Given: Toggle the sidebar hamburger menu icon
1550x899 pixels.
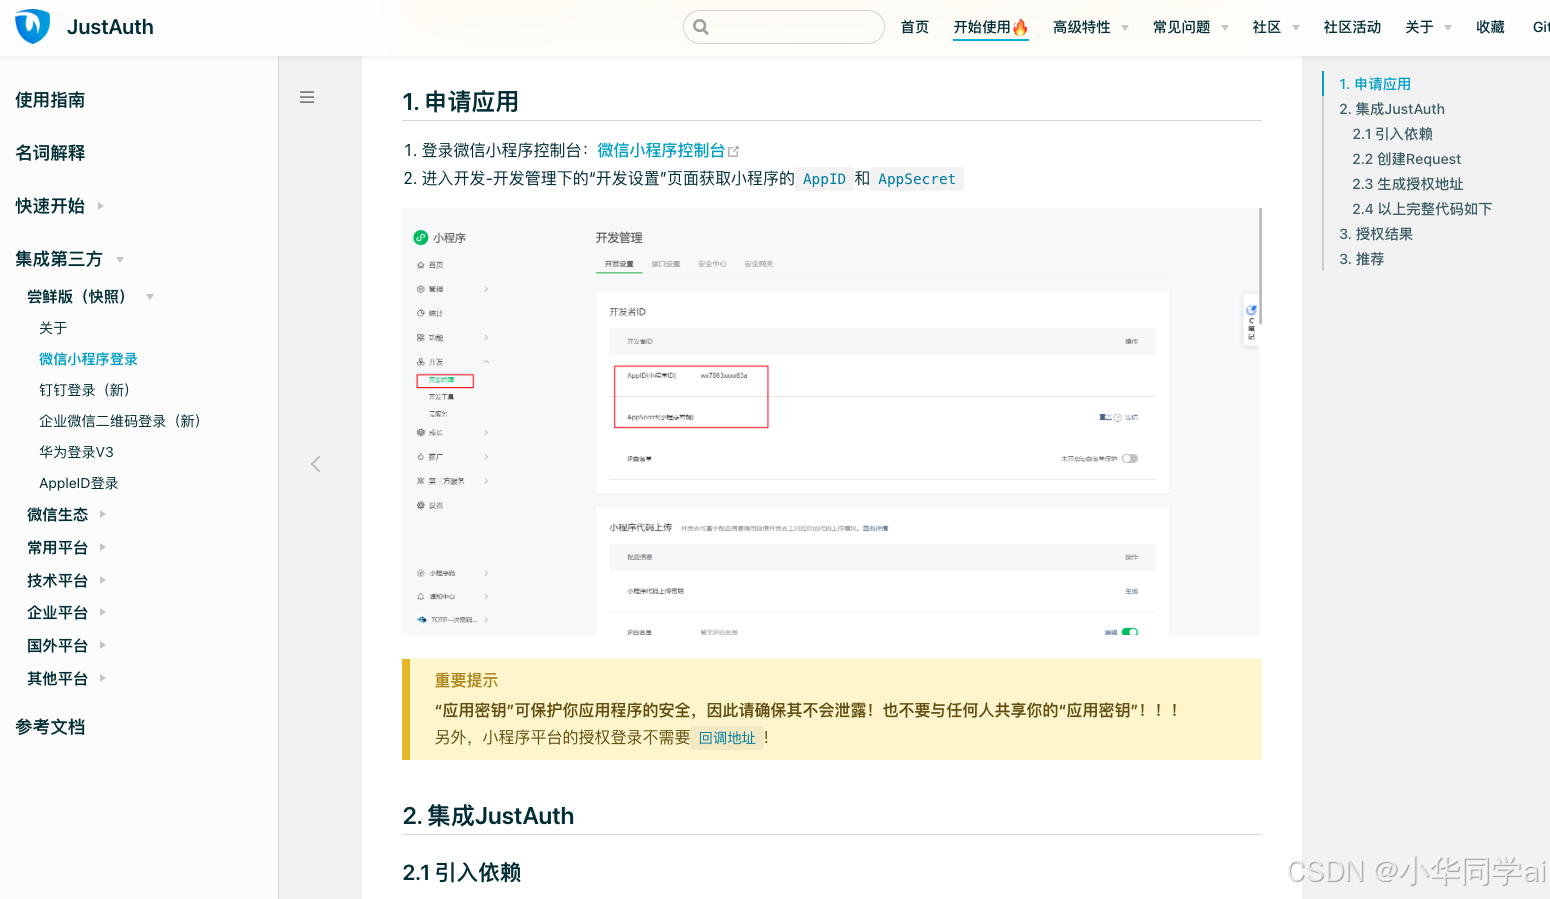Looking at the screenshot, I should click(x=307, y=97).
